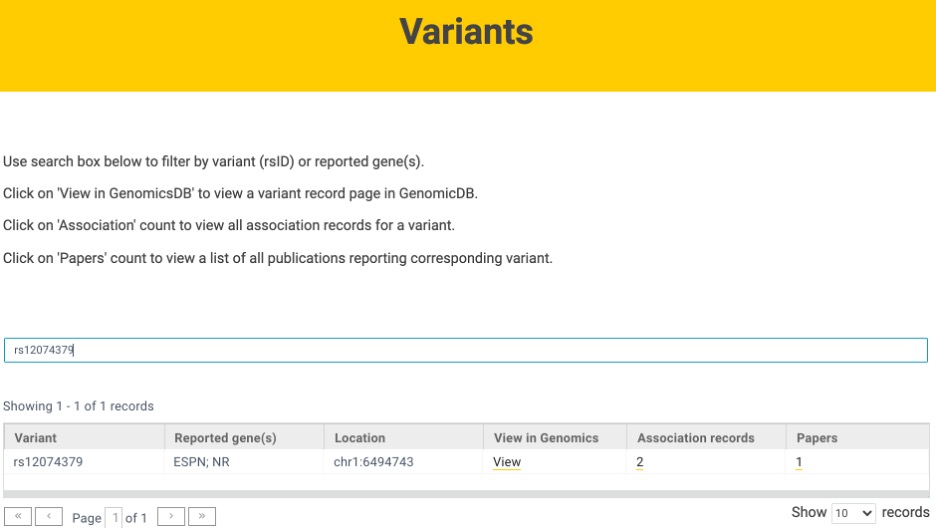Open View link for rs12074379 in GenomicsDB
The width and height of the screenshot is (936, 532).
tap(507, 462)
